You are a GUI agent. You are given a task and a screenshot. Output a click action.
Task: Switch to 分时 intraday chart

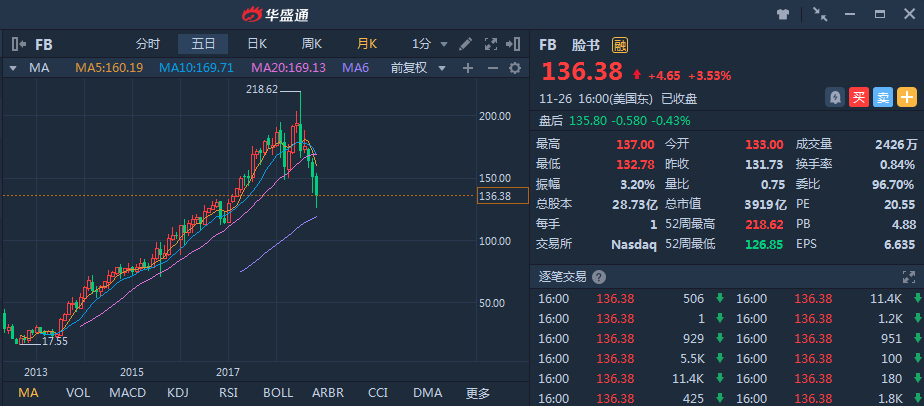point(147,44)
